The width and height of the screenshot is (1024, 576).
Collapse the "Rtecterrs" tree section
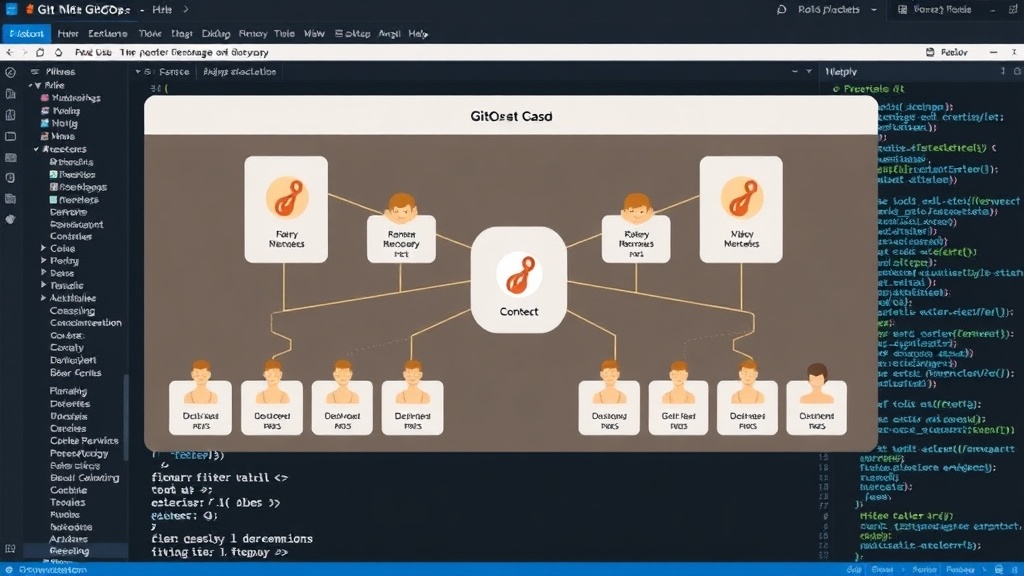pyautogui.click(x=37, y=150)
